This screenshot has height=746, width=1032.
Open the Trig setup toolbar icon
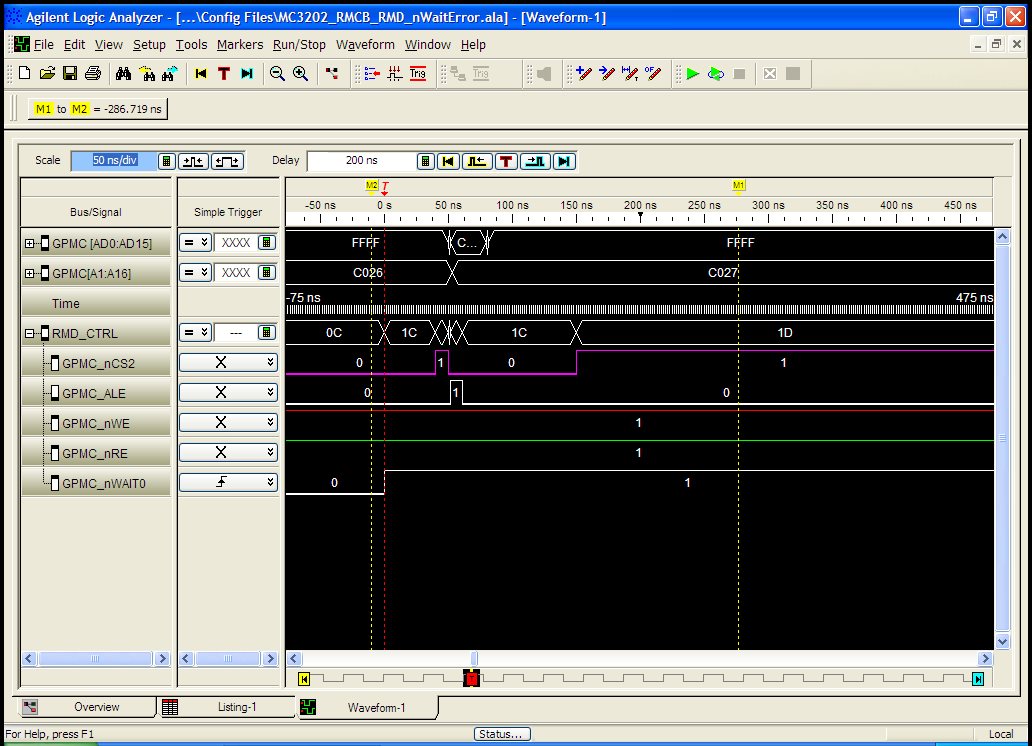[x=418, y=74]
